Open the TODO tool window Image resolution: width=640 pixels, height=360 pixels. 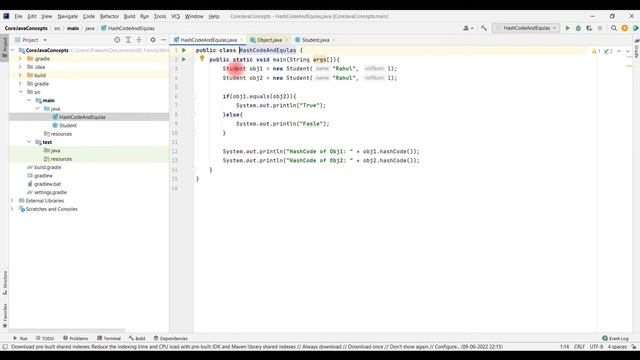point(45,338)
